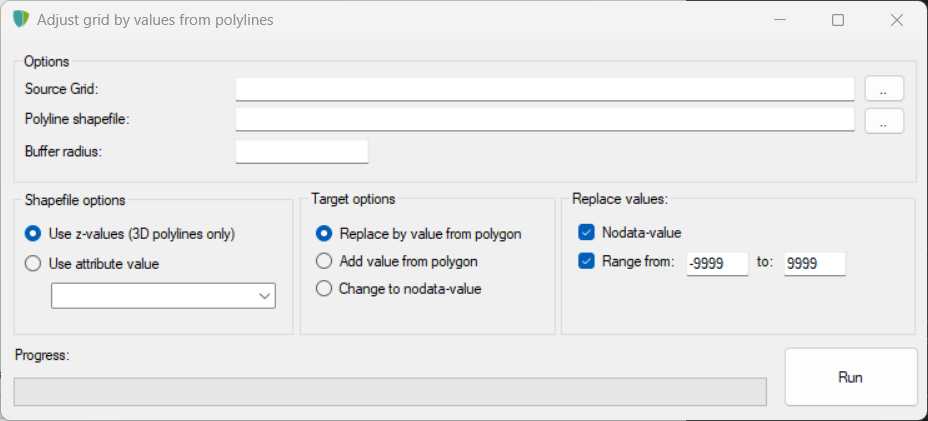Focus the Buffer radius input box
This screenshot has height=421, width=928.
302,152
